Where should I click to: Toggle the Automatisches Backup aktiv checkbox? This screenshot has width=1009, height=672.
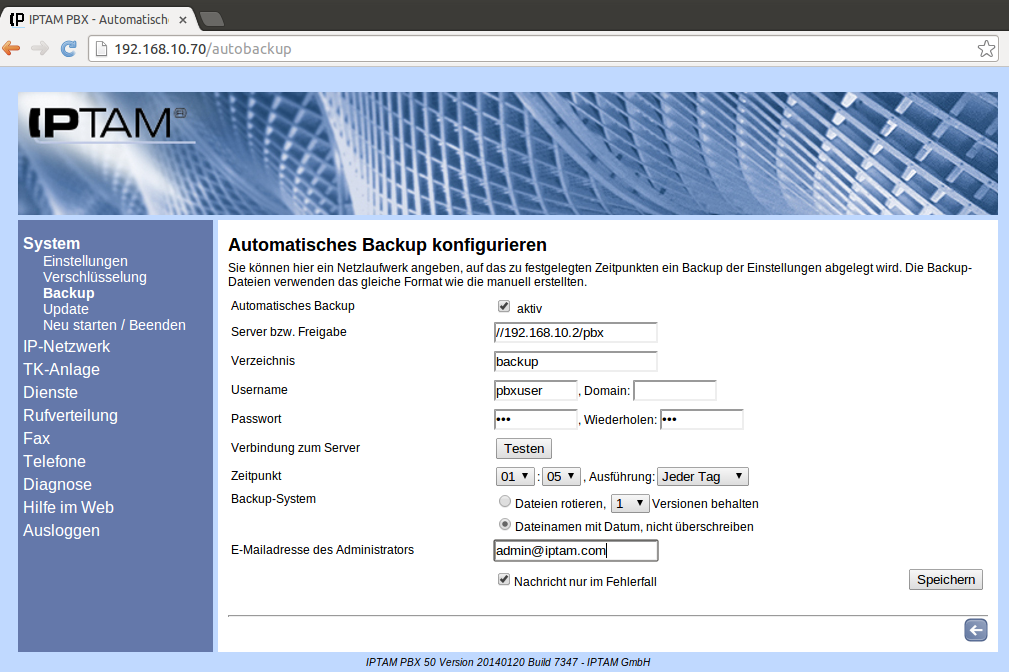(x=504, y=307)
